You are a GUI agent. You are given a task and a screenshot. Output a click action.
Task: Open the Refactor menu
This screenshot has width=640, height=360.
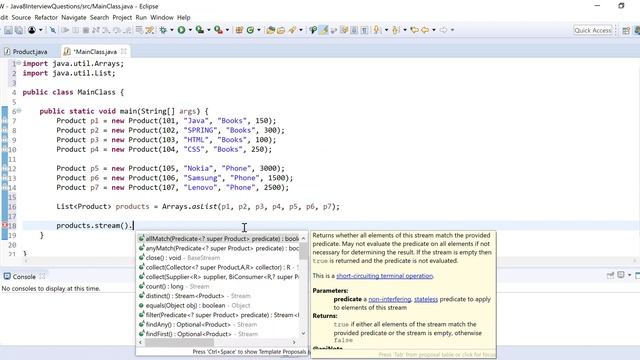(46, 18)
